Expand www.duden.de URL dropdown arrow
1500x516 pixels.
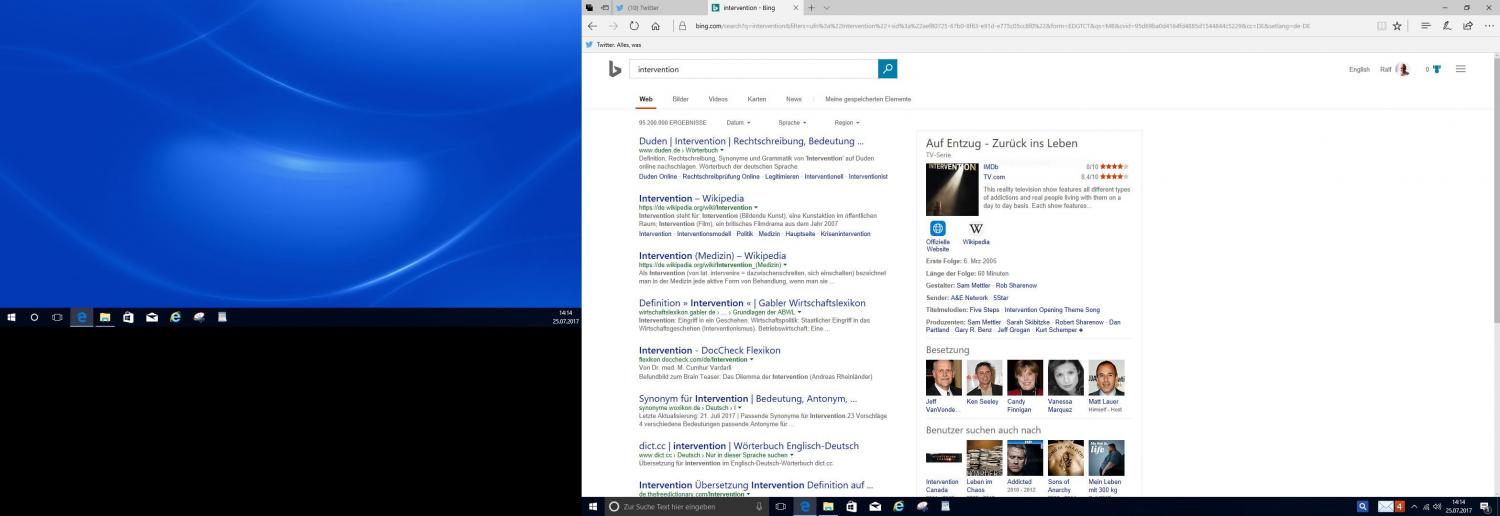coord(721,150)
